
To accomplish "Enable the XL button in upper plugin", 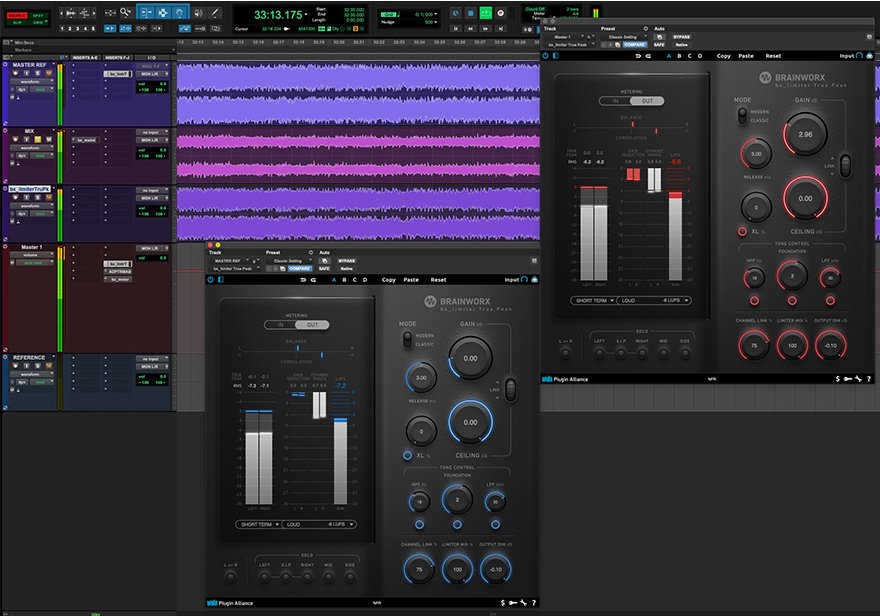I will (743, 231).
